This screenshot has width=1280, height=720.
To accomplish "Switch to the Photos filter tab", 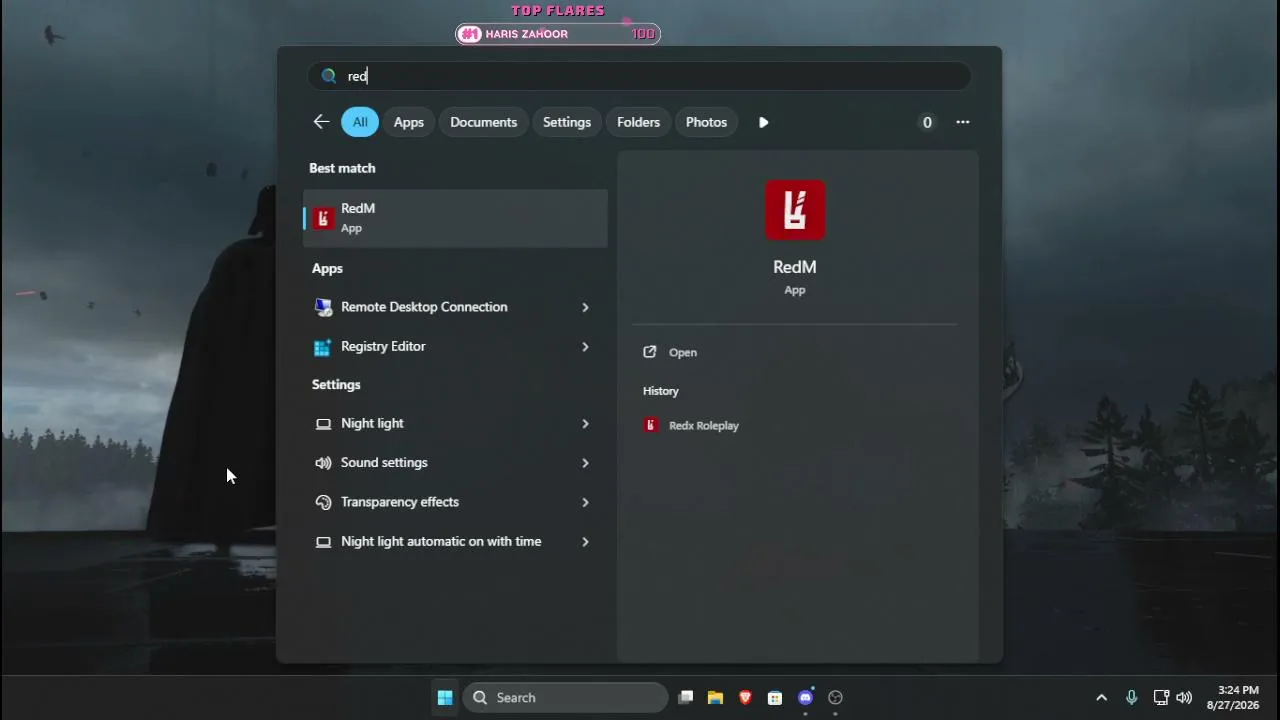I will pos(707,122).
